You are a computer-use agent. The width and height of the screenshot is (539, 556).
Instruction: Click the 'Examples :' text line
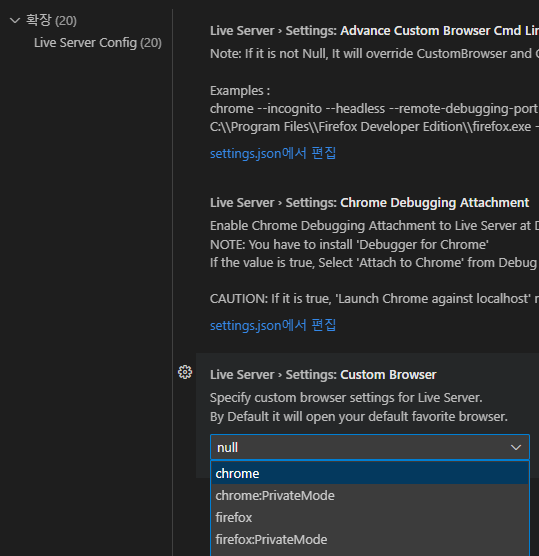pos(240,90)
